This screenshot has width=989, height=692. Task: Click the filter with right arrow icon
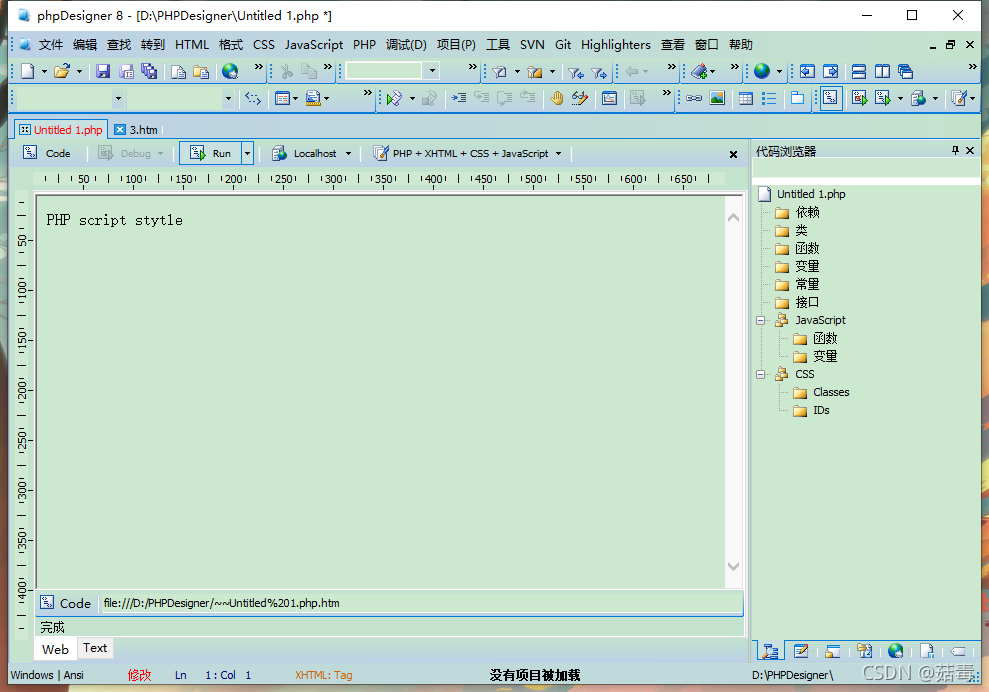tap(599, 72)
